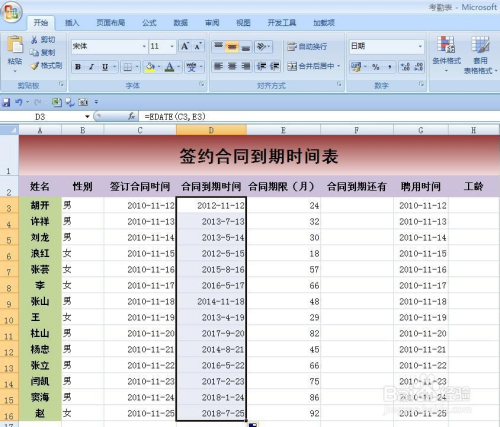Toggle italic formatting
The height and width of the screenshot is (427, 500).
click(x=91, y=67)
